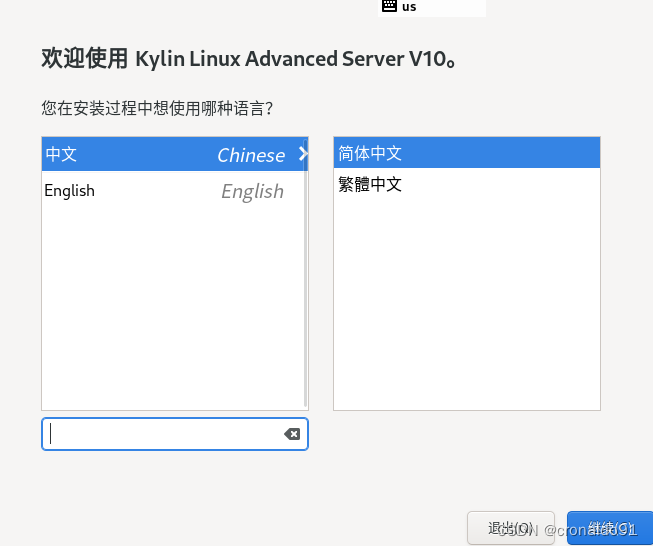653x546 pixels.
Task: Focus the language search input field
Action: point(175,434)
